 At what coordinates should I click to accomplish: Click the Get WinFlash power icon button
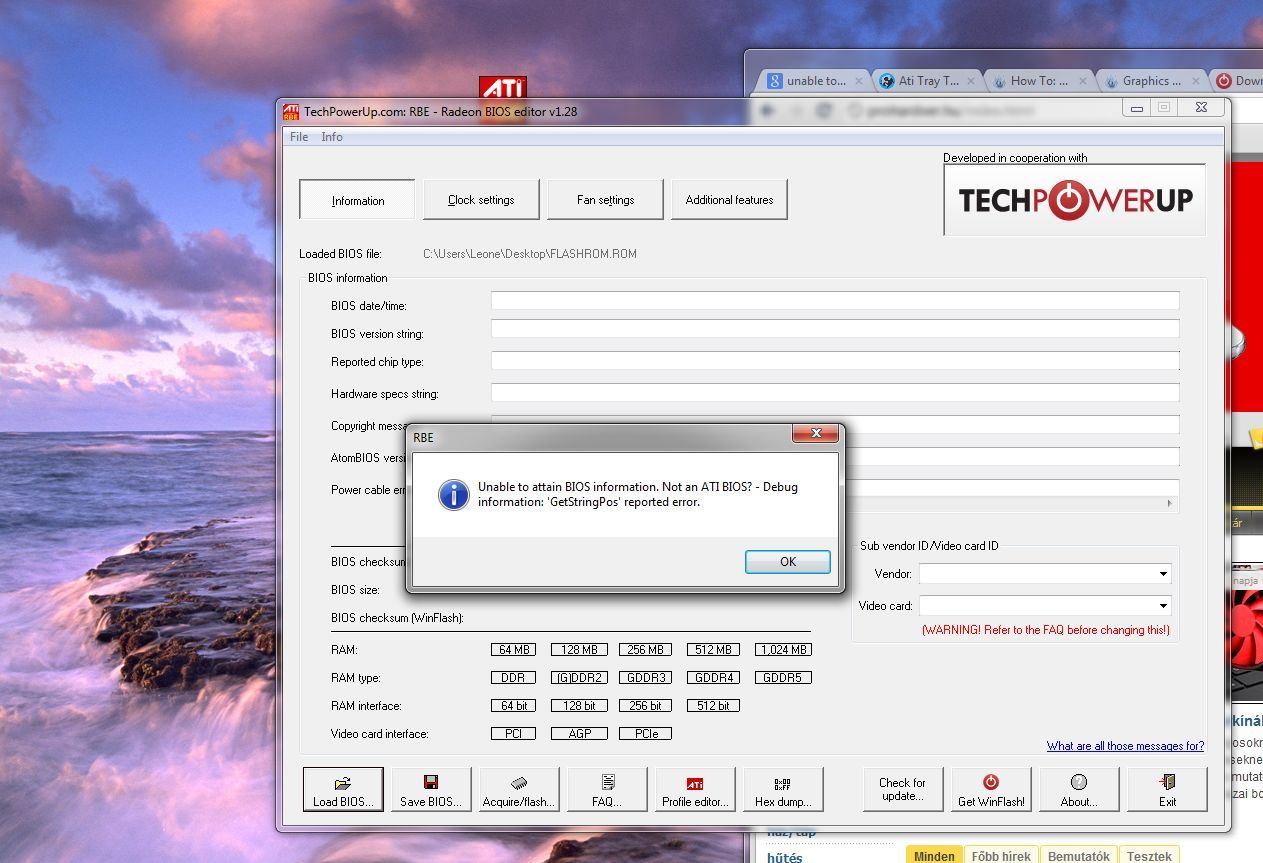click(x=991, y=790)
